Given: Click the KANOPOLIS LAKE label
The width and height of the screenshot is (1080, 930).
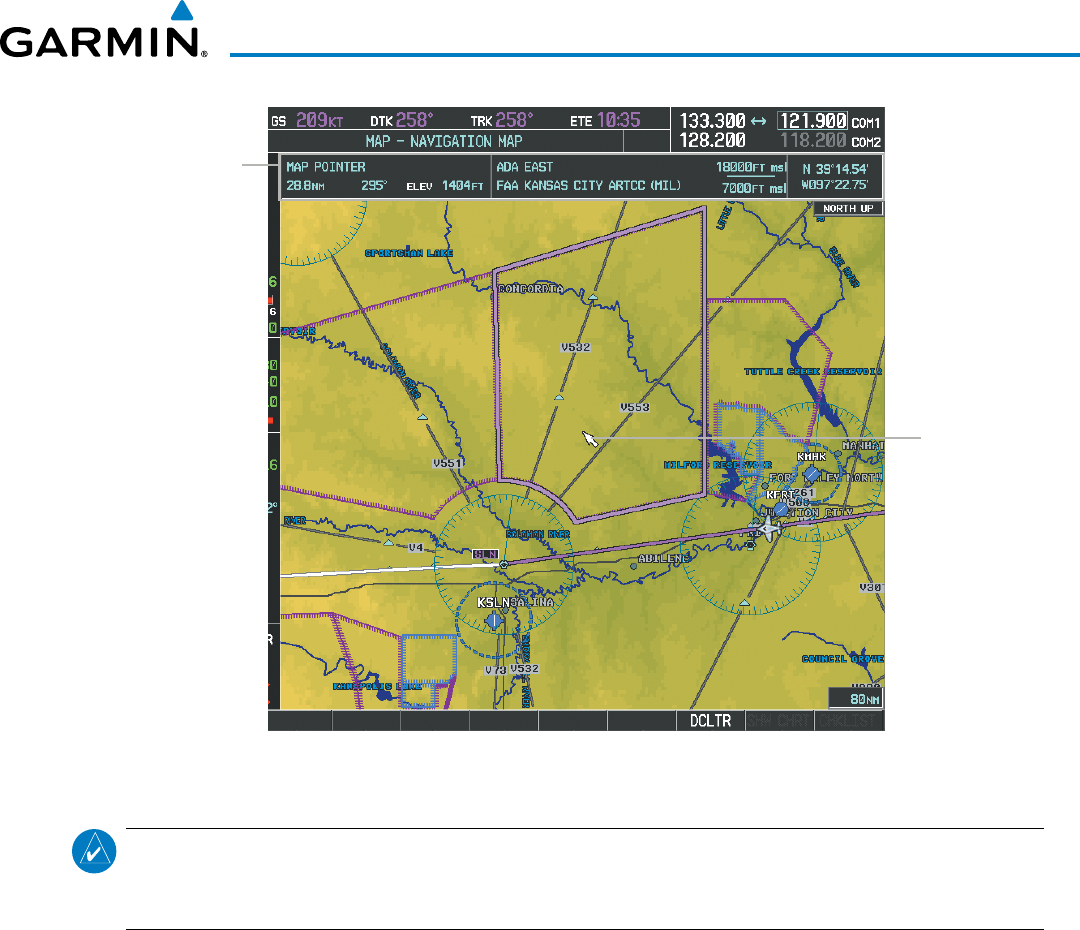Looking at the screenshot, I should click(x=377, y=686).
